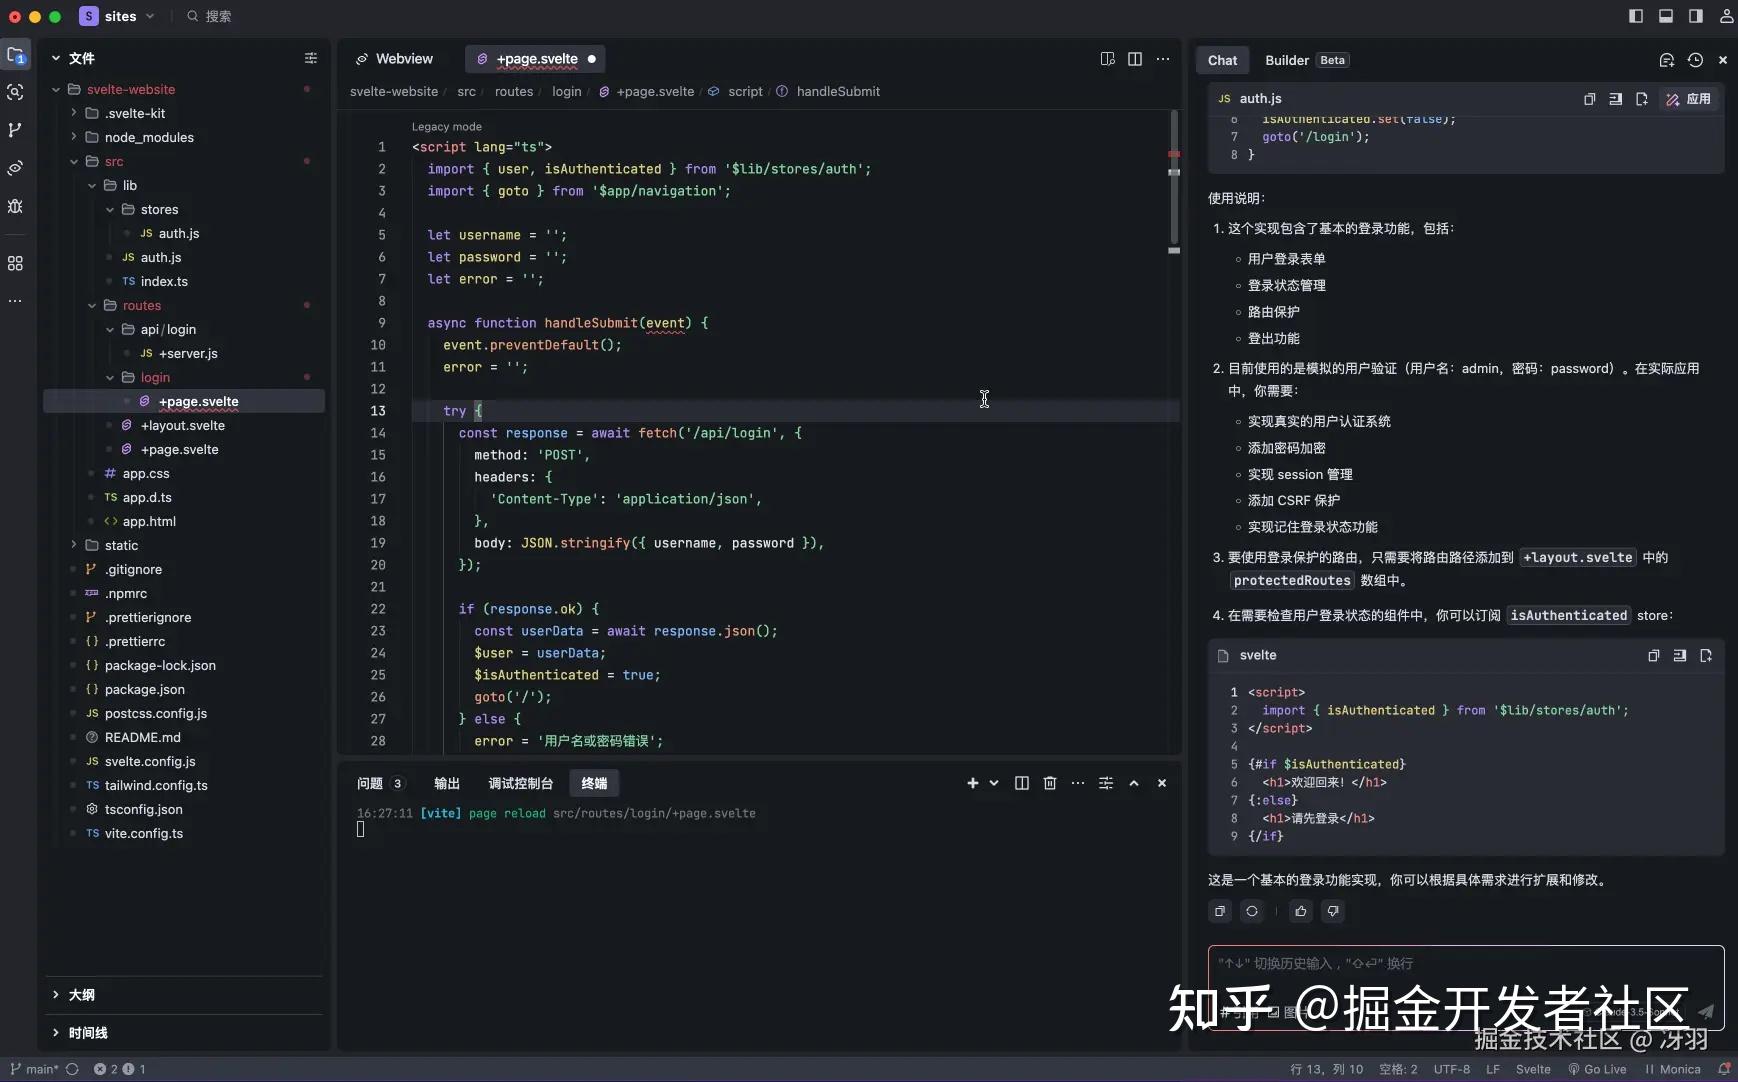Start a new chat conversation
This screenshot has height=1082, width=1738.
pos(1666,60)
